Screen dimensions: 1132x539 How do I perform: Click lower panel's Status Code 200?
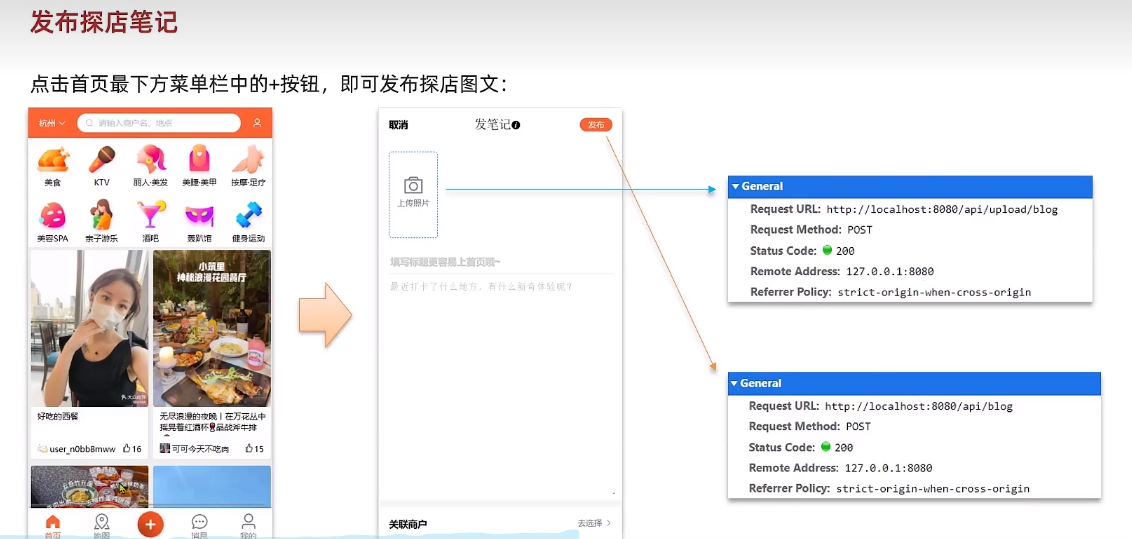[844, 447]
